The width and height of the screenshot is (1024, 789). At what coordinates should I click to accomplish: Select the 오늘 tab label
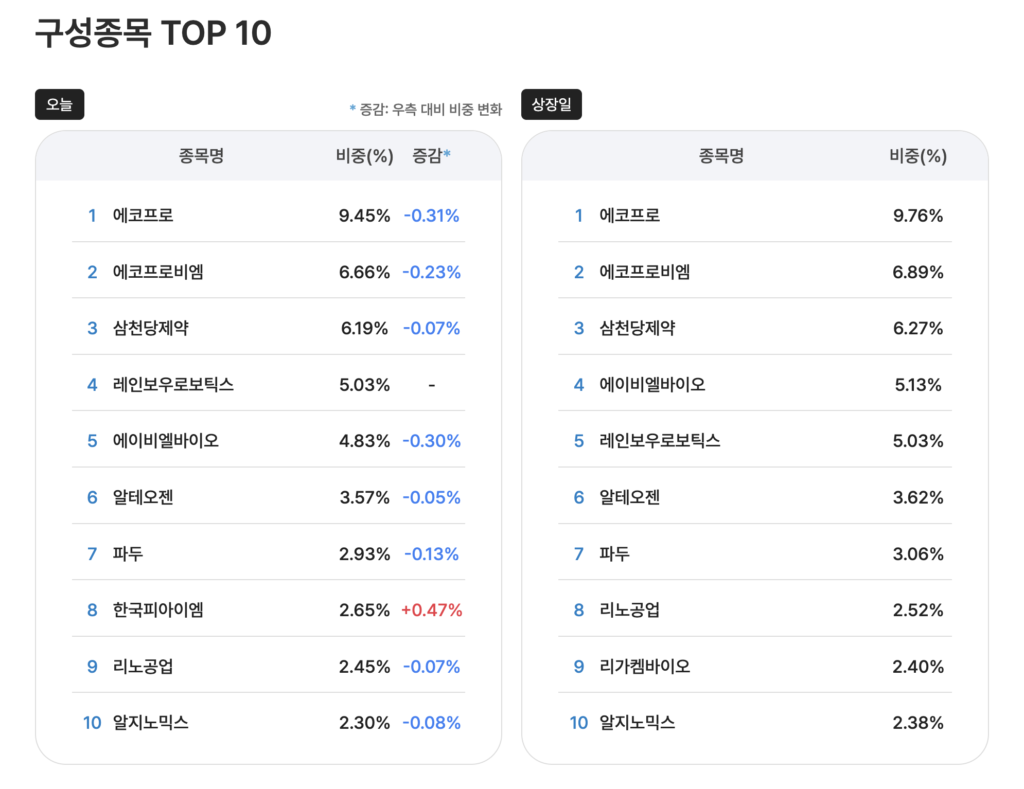[x=59, y=104]
